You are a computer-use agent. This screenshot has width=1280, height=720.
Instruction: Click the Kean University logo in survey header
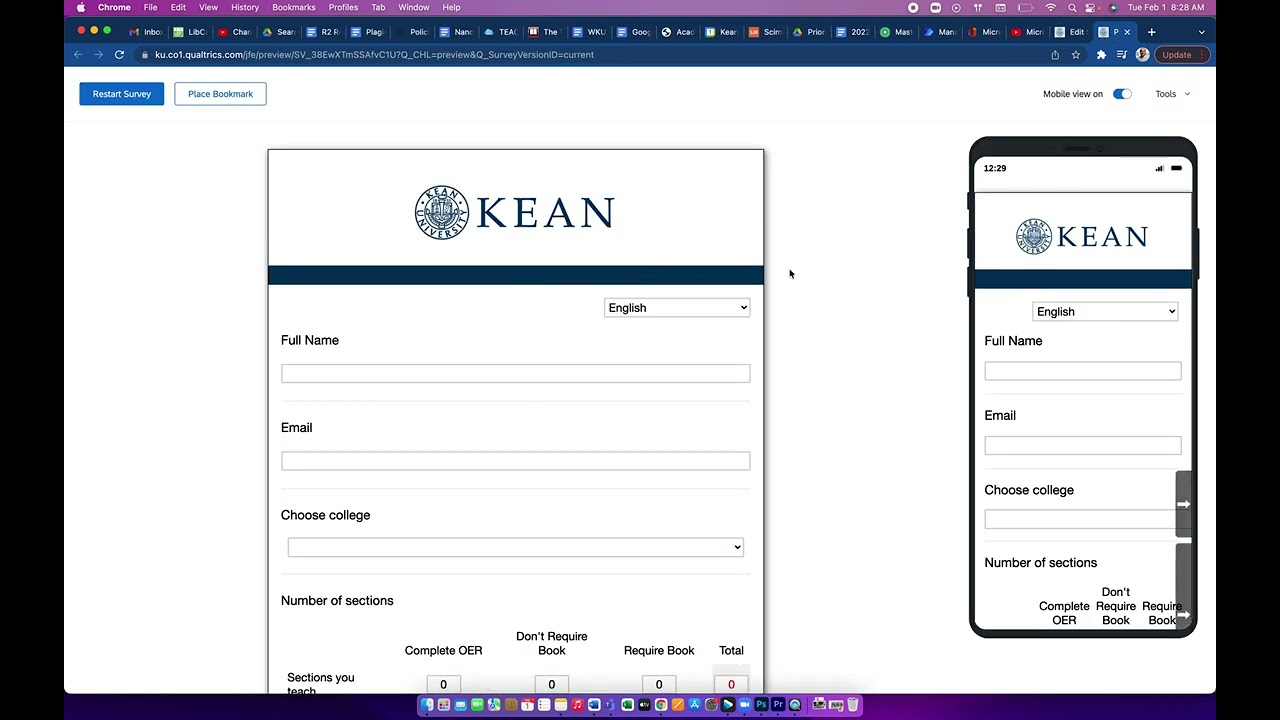click(x=515, y=212)
